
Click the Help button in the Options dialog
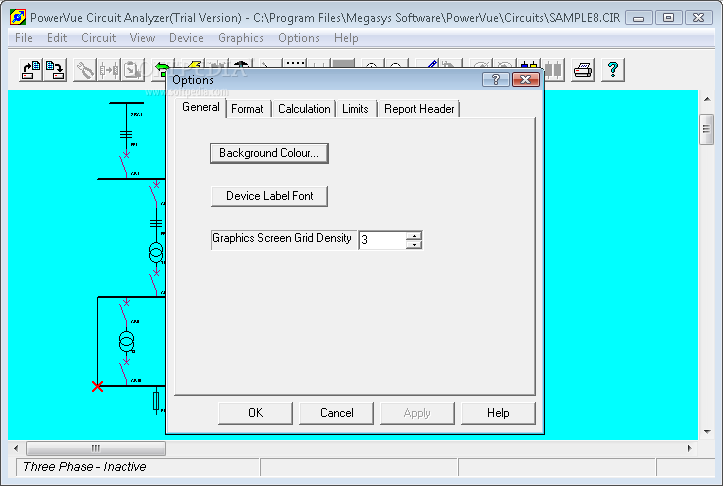click(x=498, y=413)
